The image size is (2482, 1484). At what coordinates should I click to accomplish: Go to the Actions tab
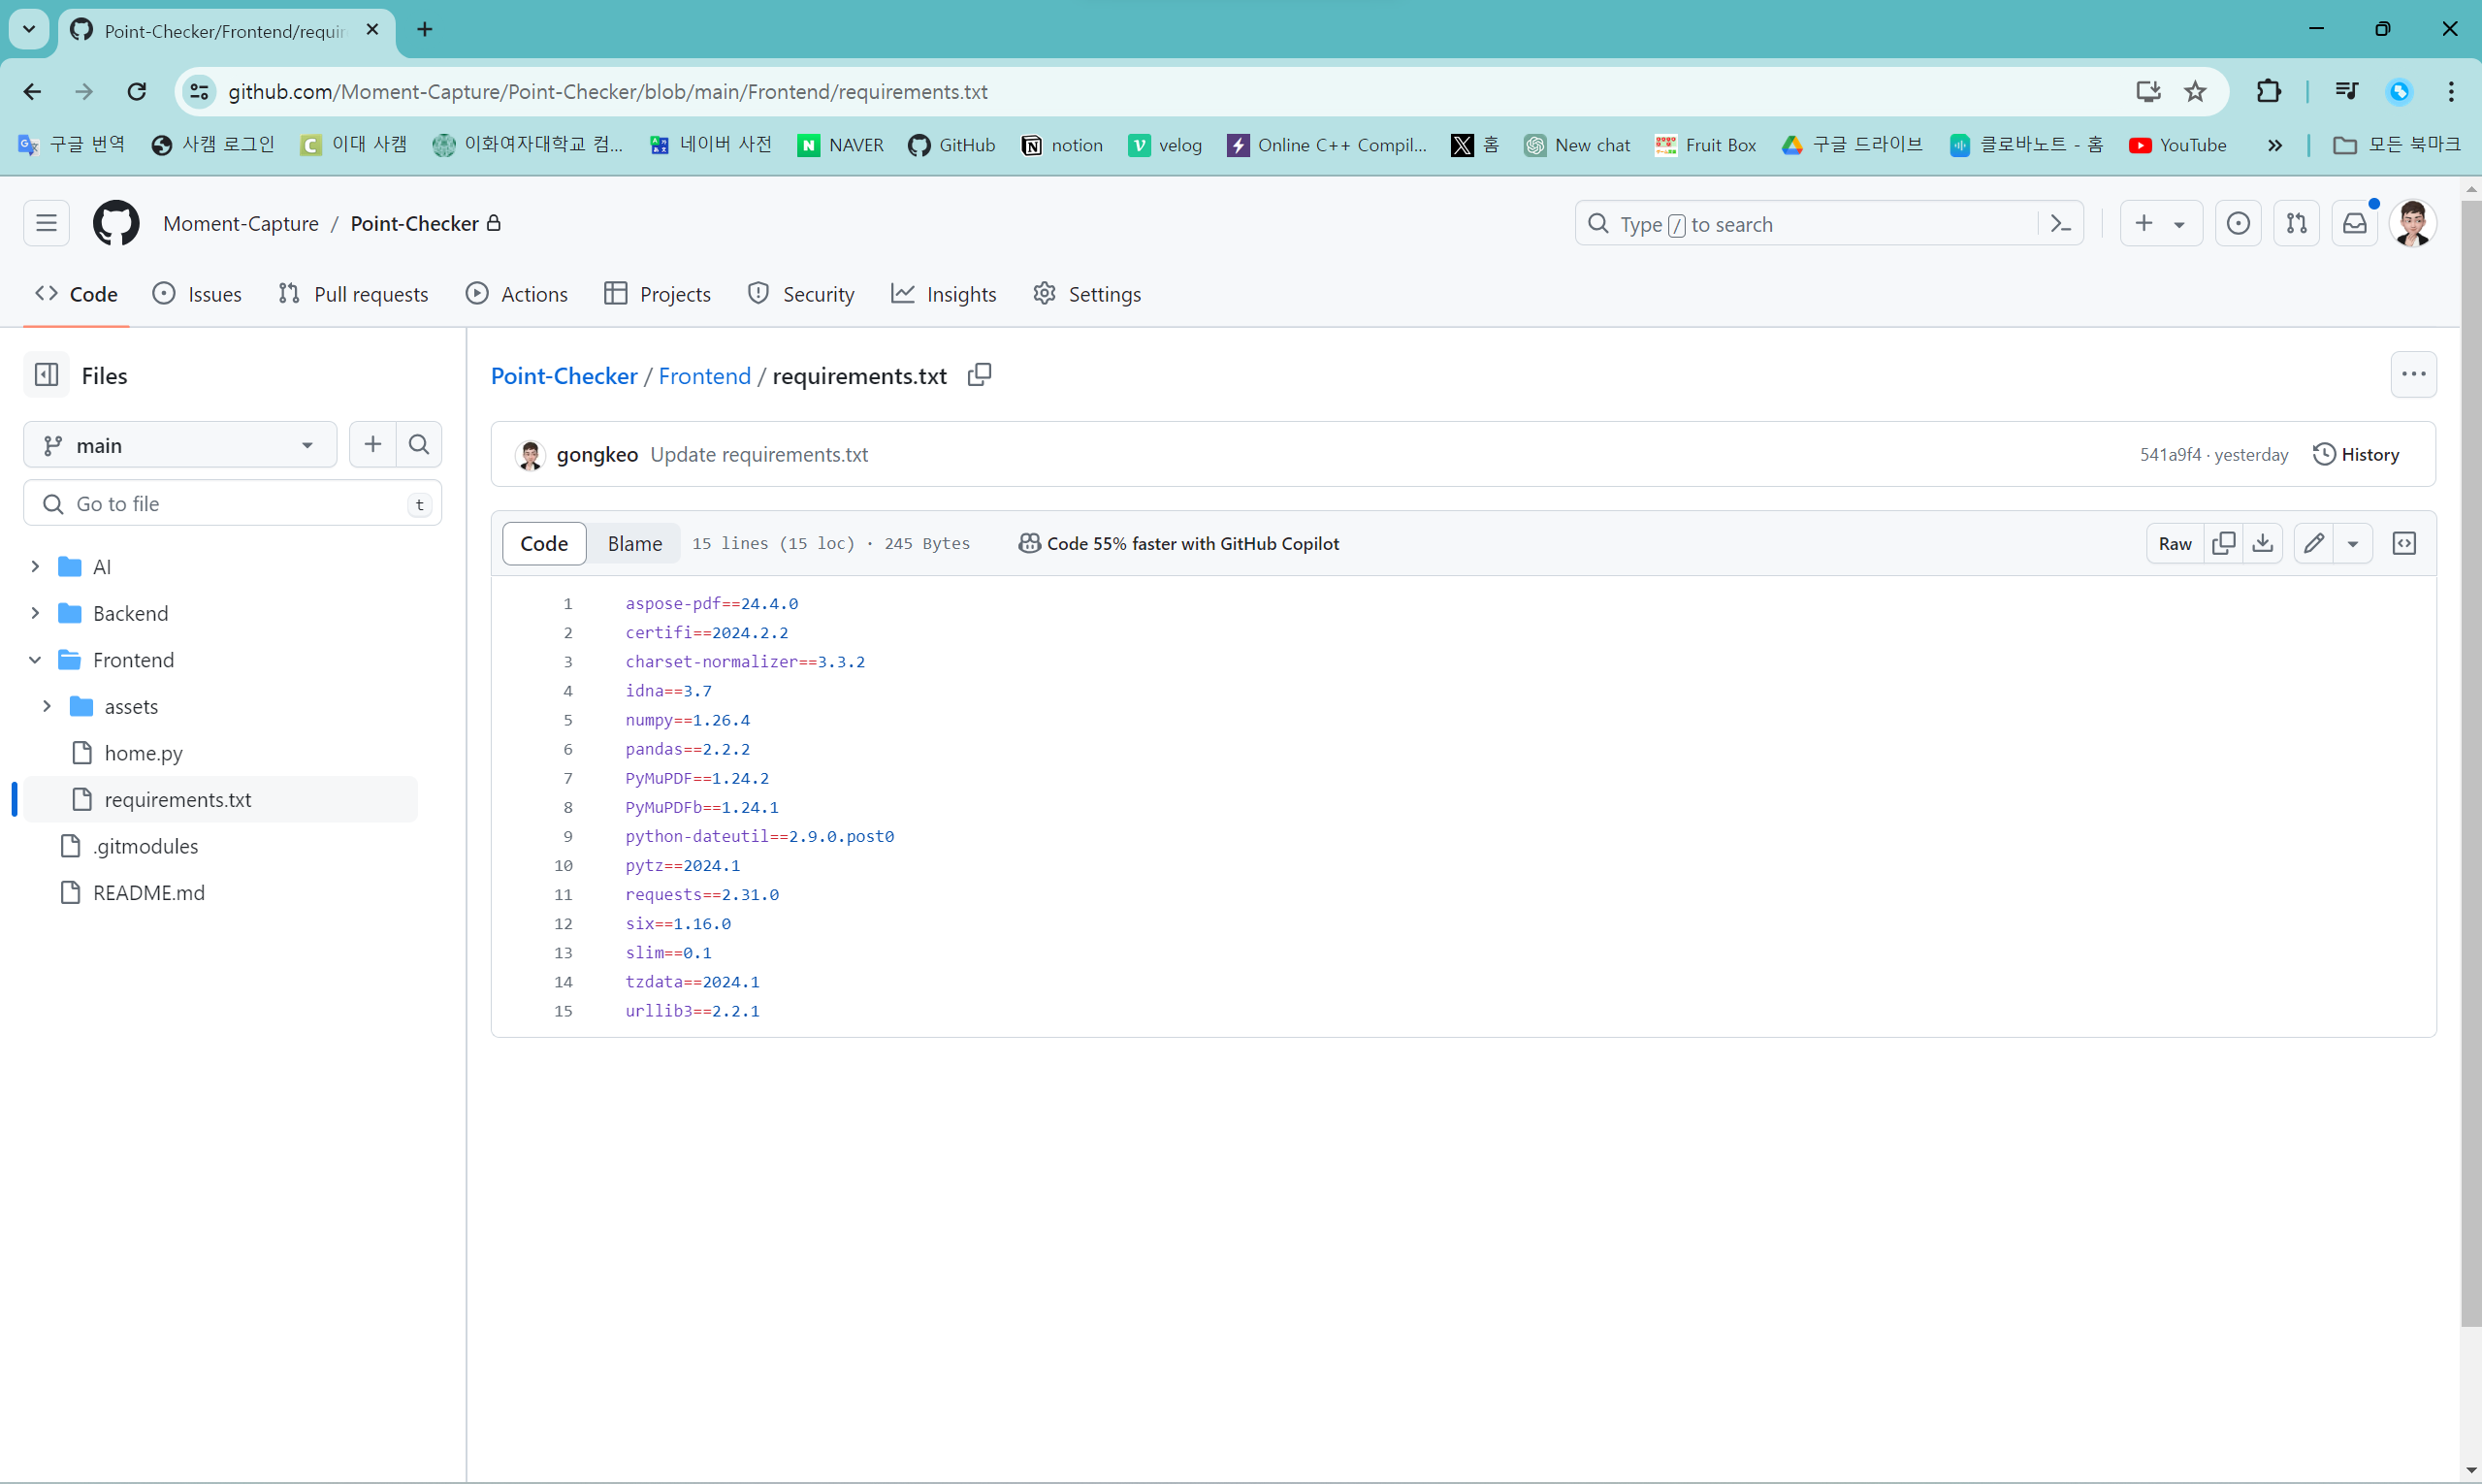pyautogui.click(x=517, y=294)
